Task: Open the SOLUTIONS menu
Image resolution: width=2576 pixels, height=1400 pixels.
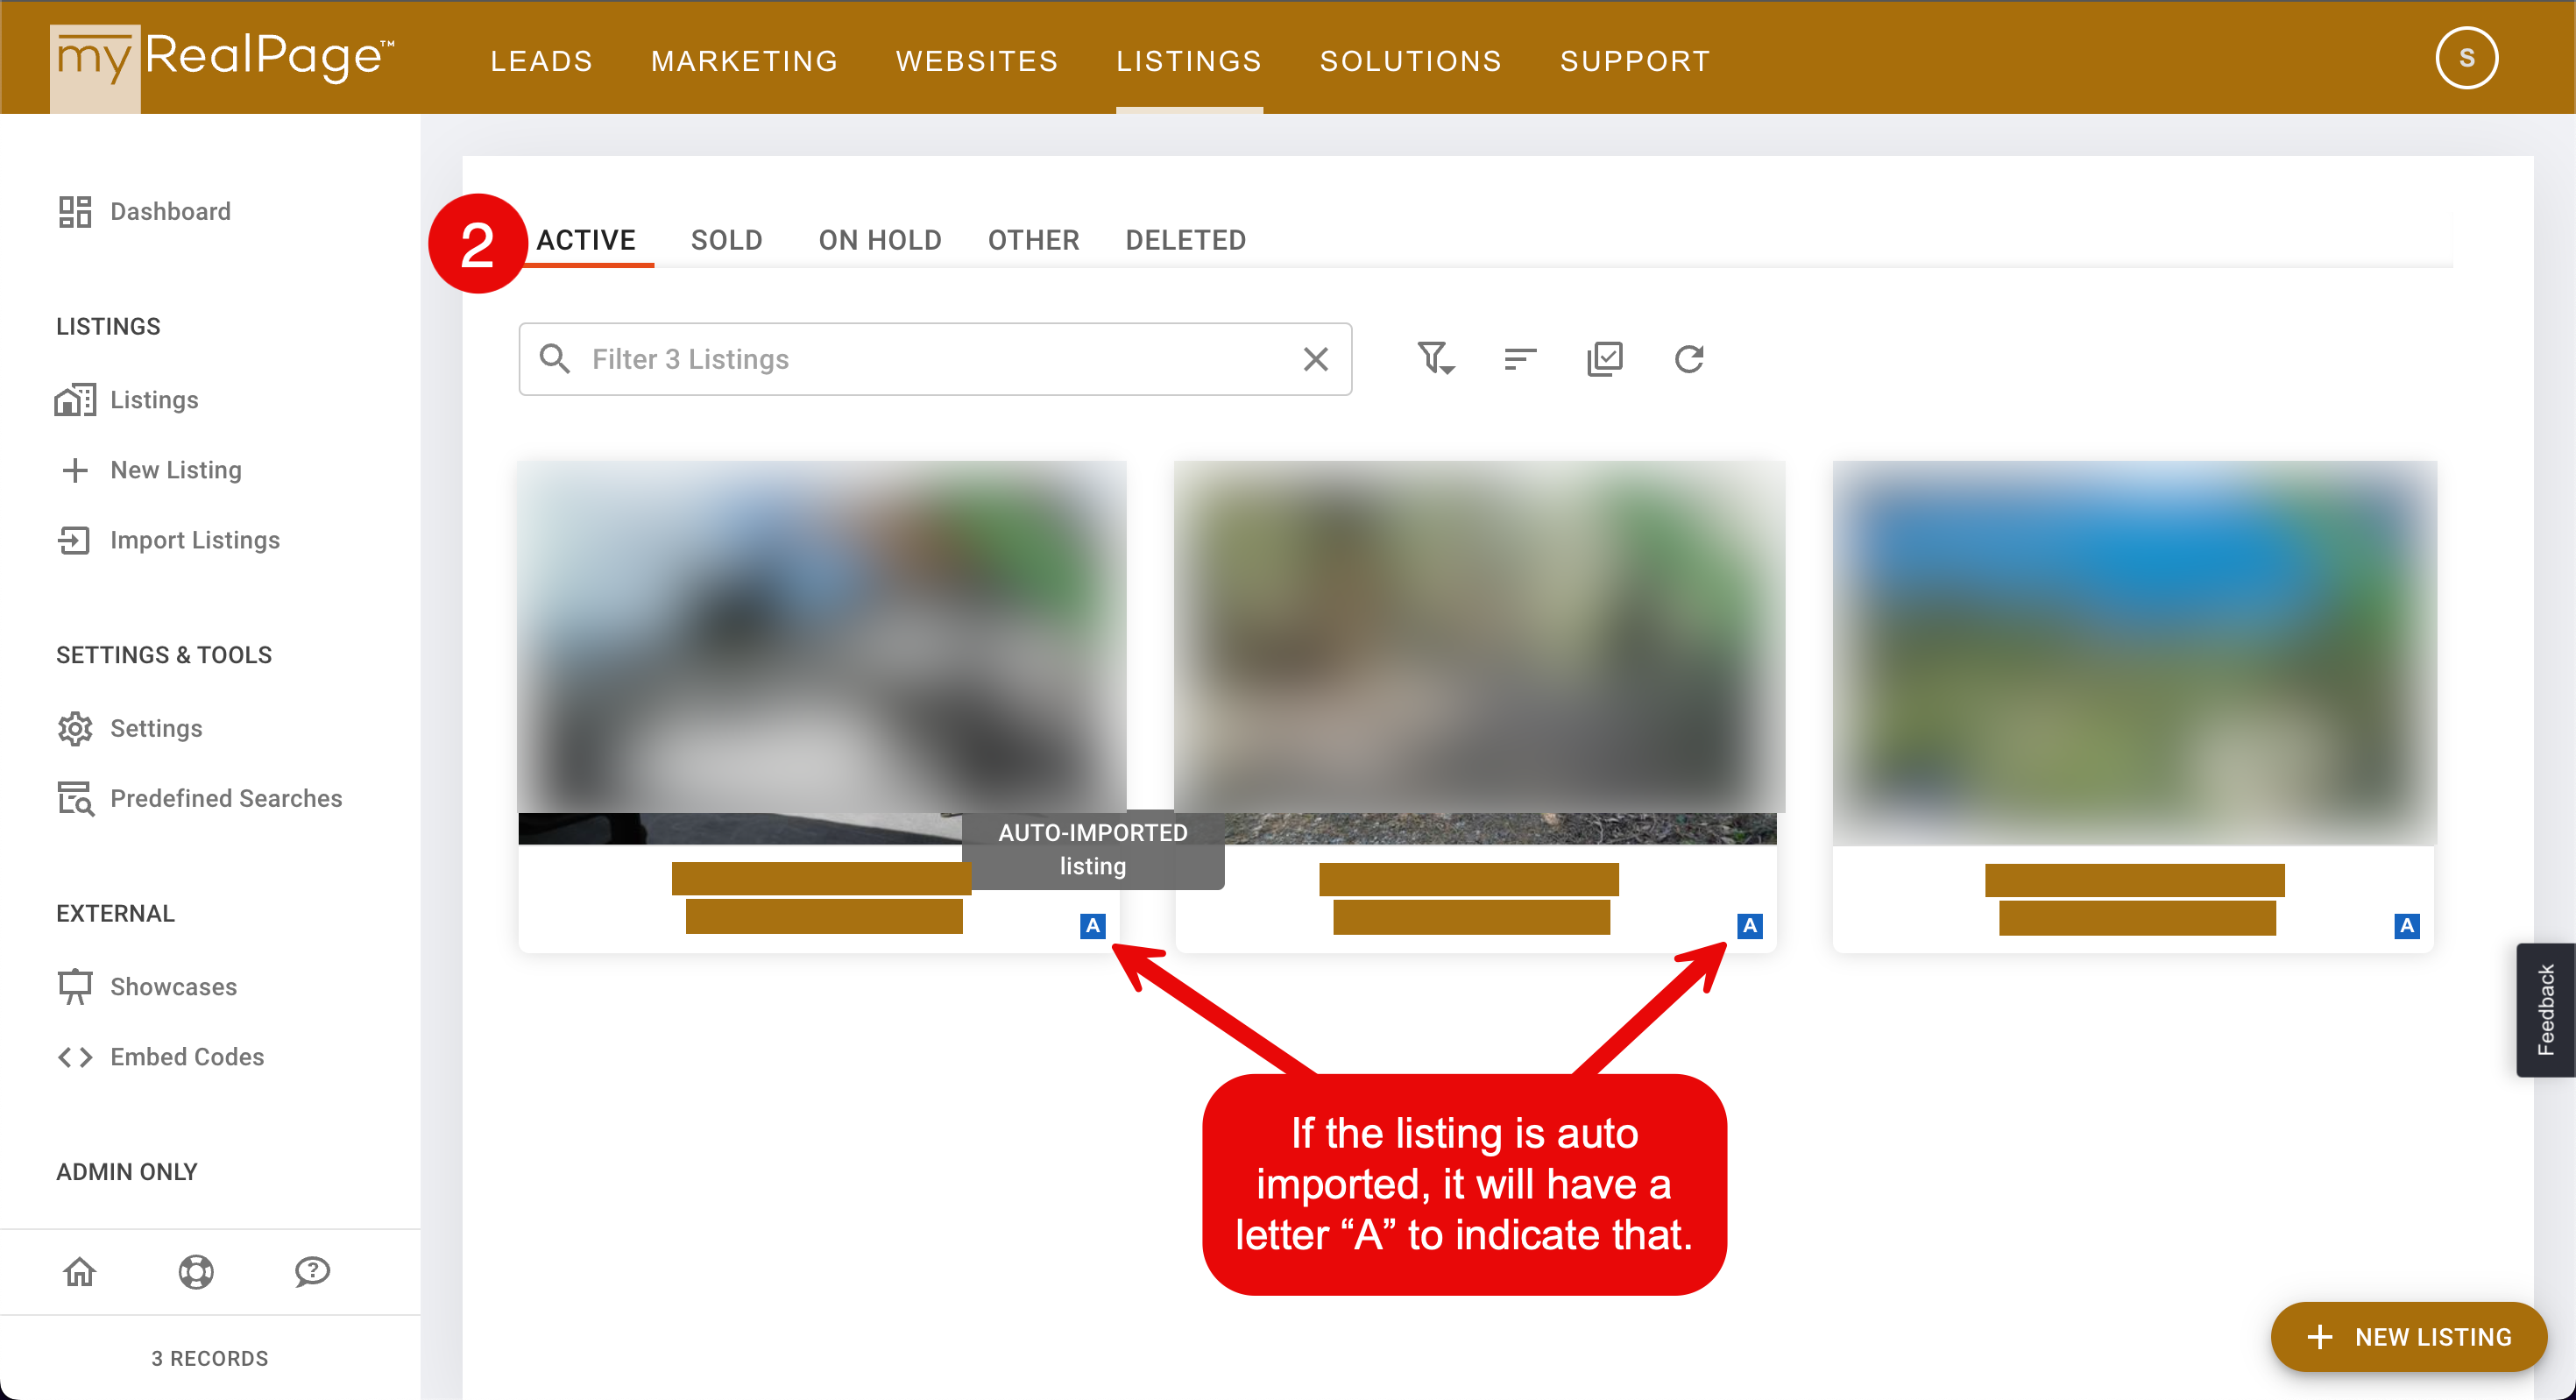Action: click(x=1411, y=62)
